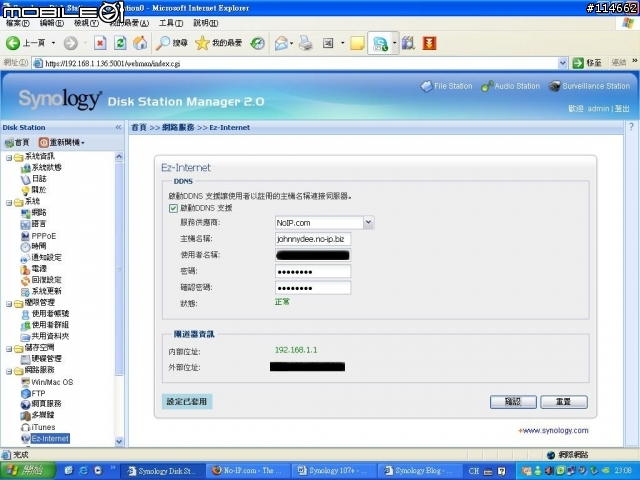The height and width of the screenshot is (480, 640).
Task: Click the 網路服務 breadcrumb link
Action: (178, 127)
